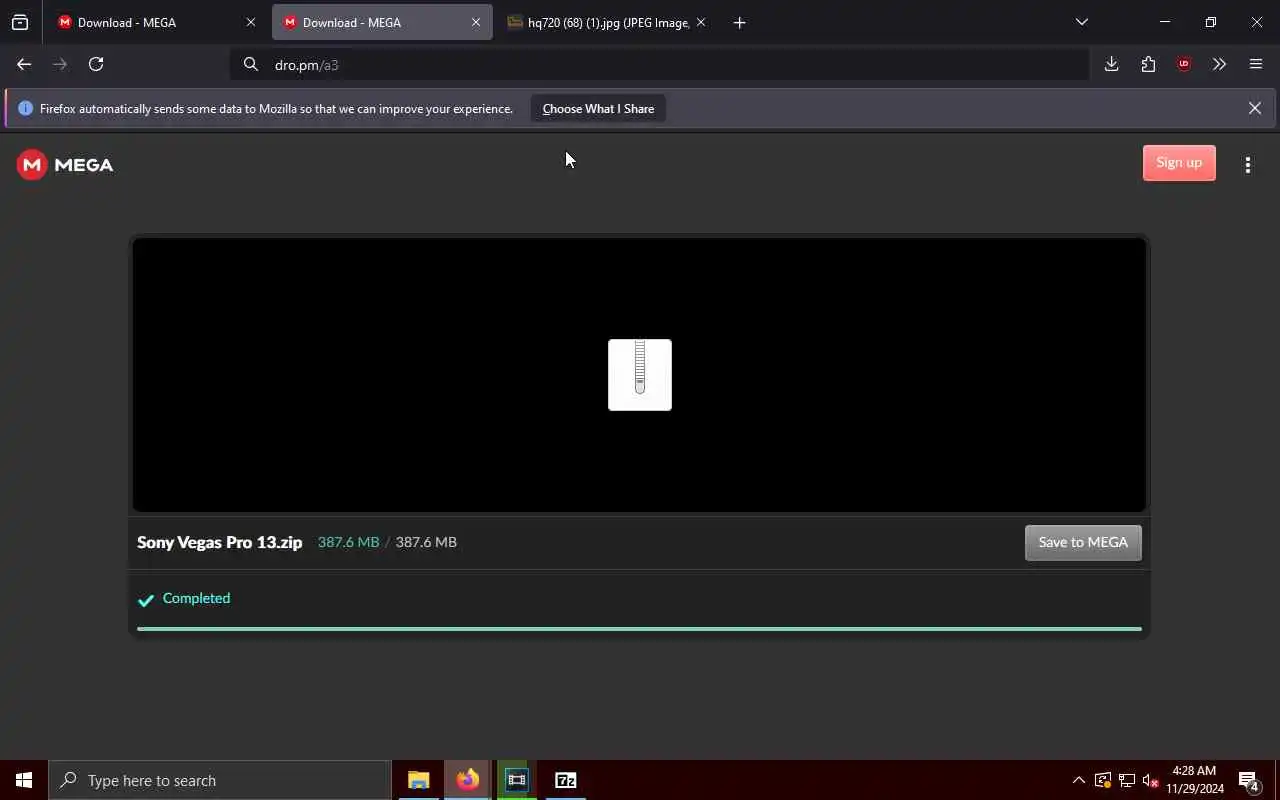Open the 7-Zip taskbar icon

coord(565,780)
